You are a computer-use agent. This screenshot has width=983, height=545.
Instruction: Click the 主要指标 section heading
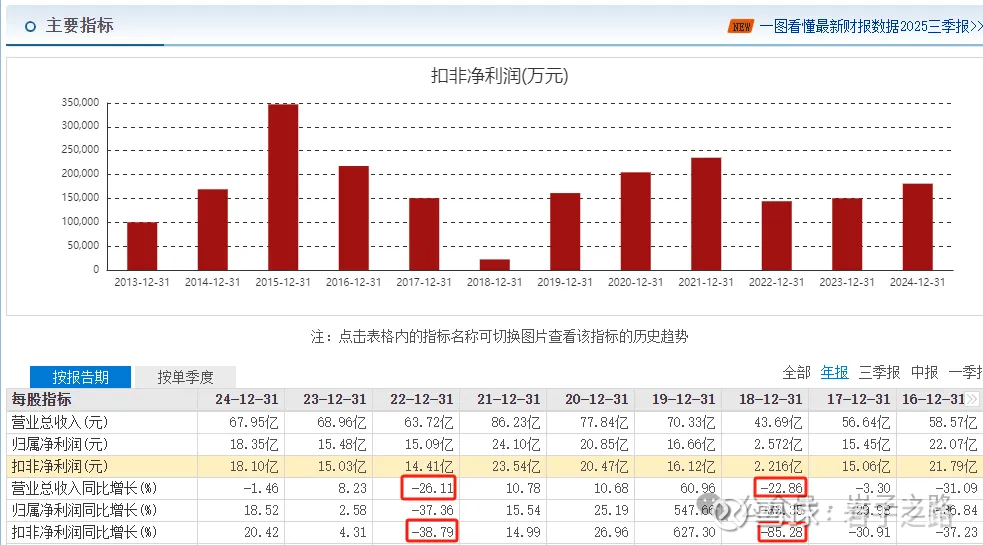(80, 25)
